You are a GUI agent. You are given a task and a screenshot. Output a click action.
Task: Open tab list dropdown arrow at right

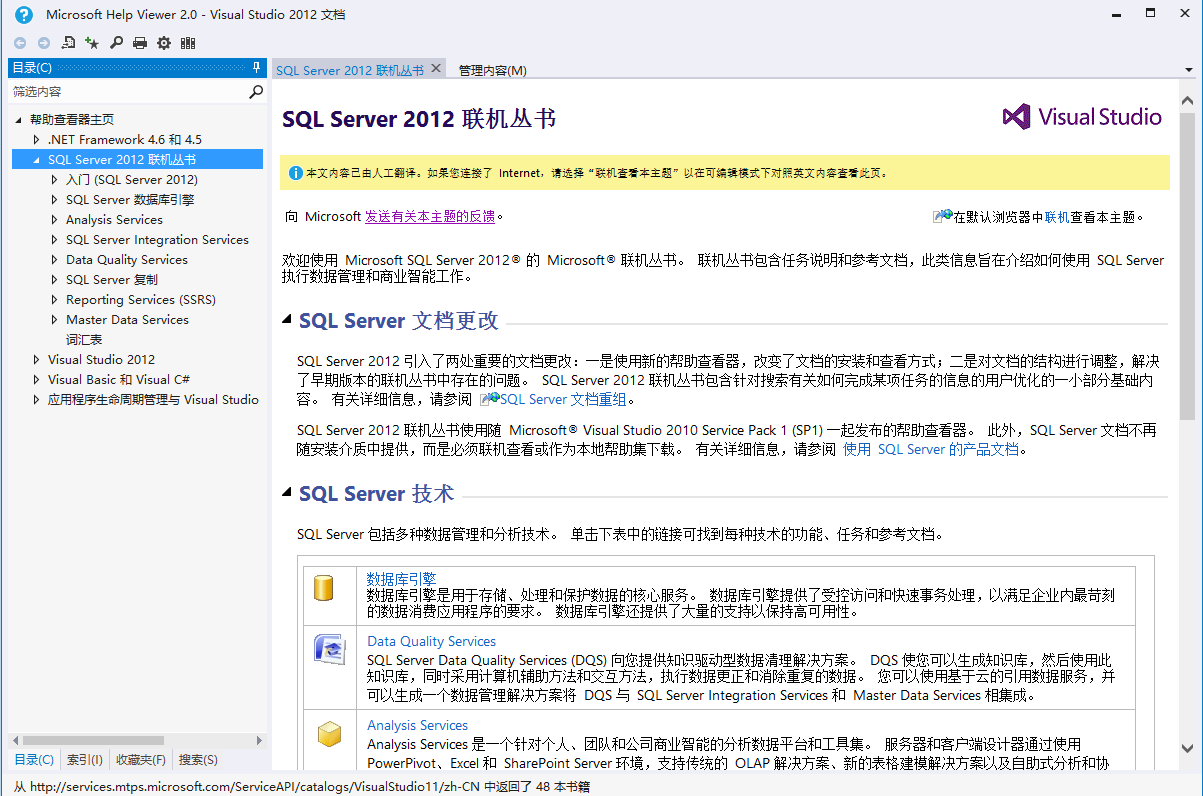(x=1189, y=70)
